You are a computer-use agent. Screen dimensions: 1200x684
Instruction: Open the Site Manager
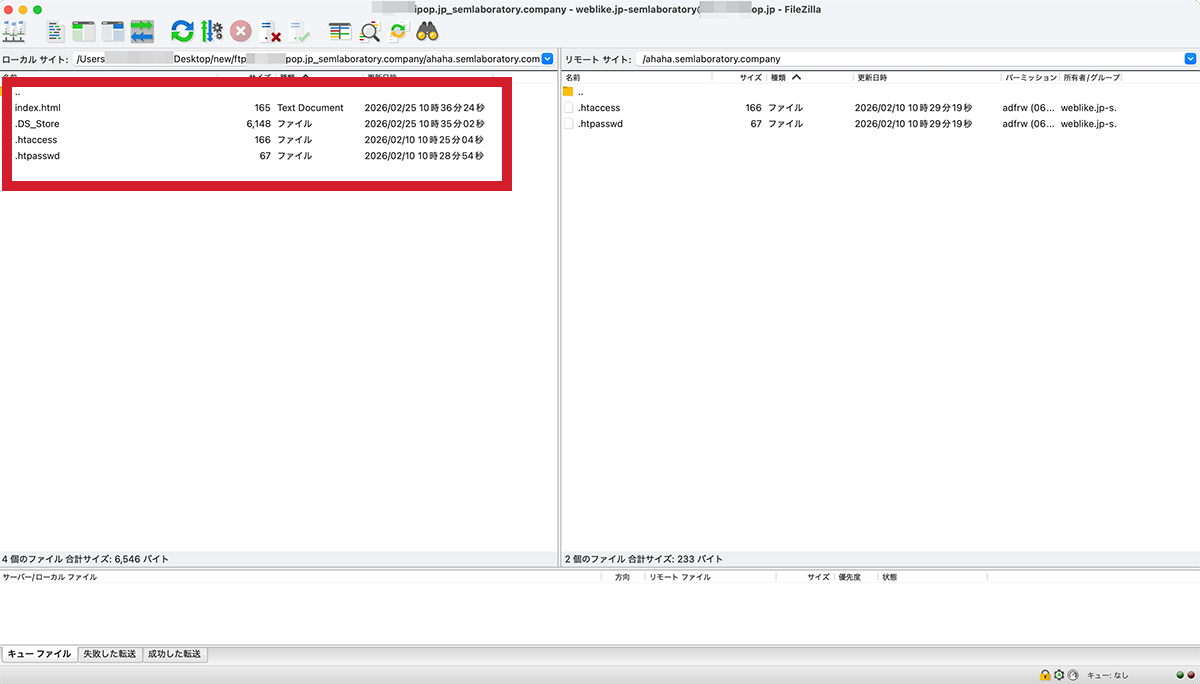coord(14,31)
